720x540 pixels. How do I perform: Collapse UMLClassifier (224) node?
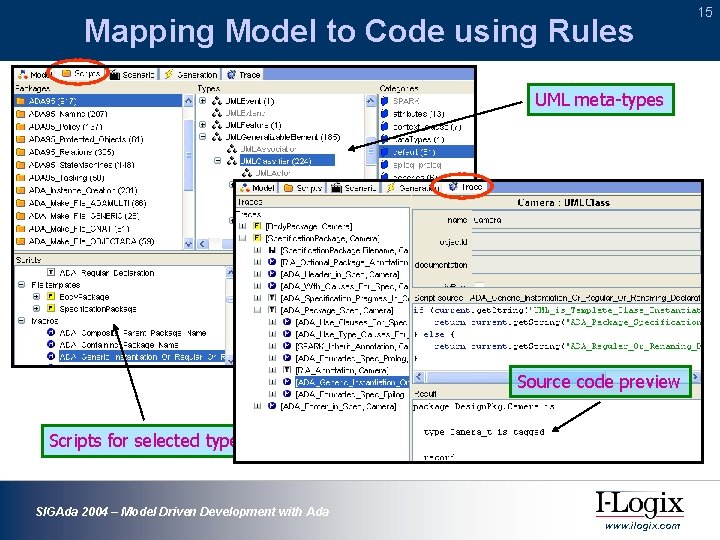pos(218,161)
